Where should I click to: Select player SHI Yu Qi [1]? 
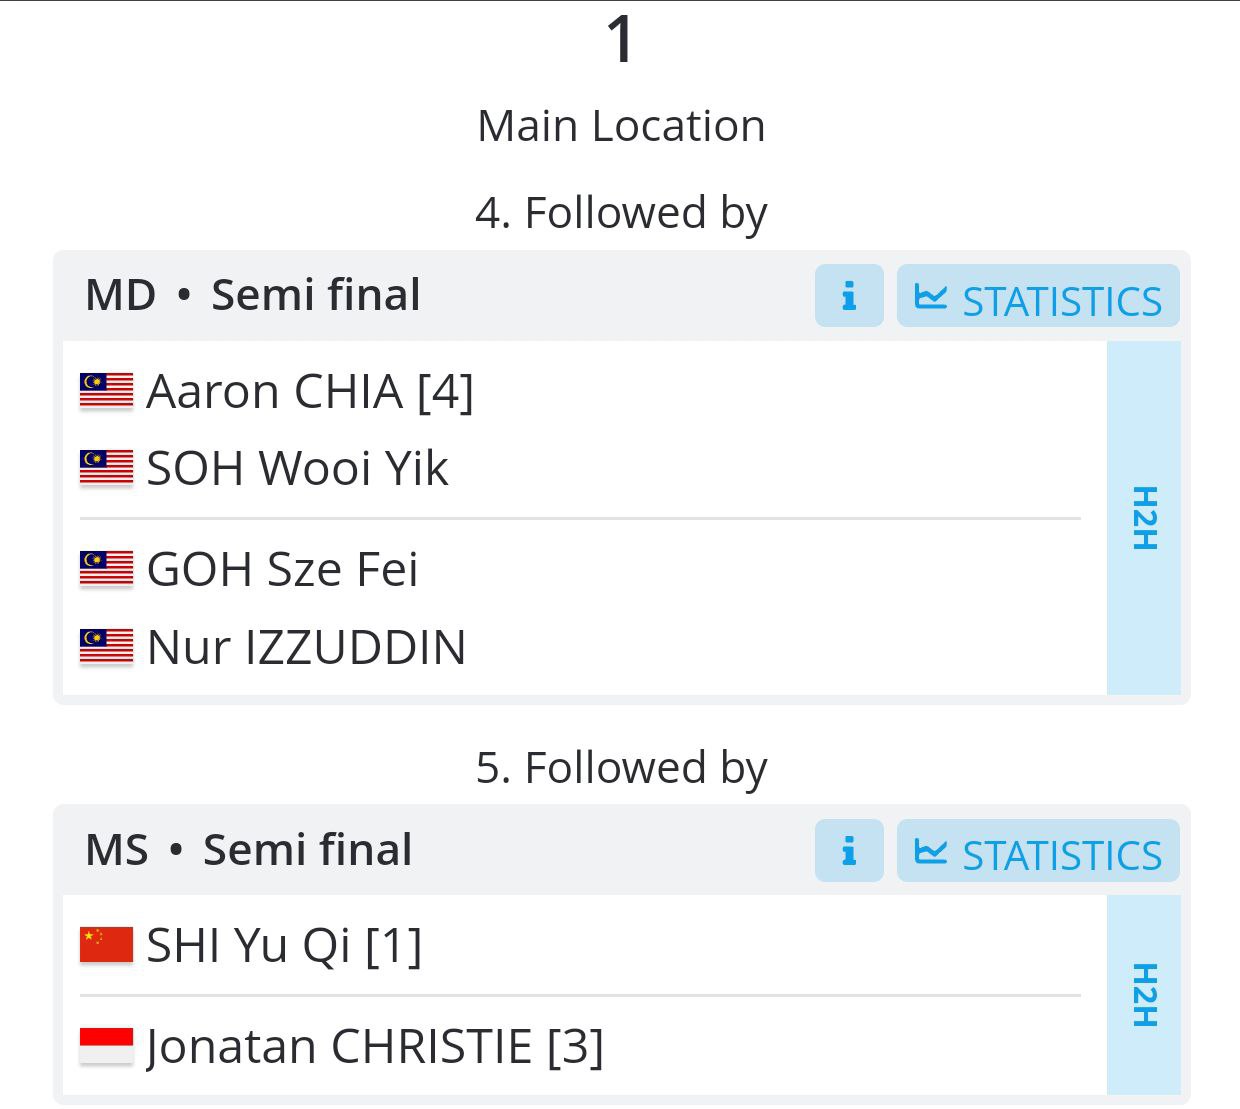point(284,945)
